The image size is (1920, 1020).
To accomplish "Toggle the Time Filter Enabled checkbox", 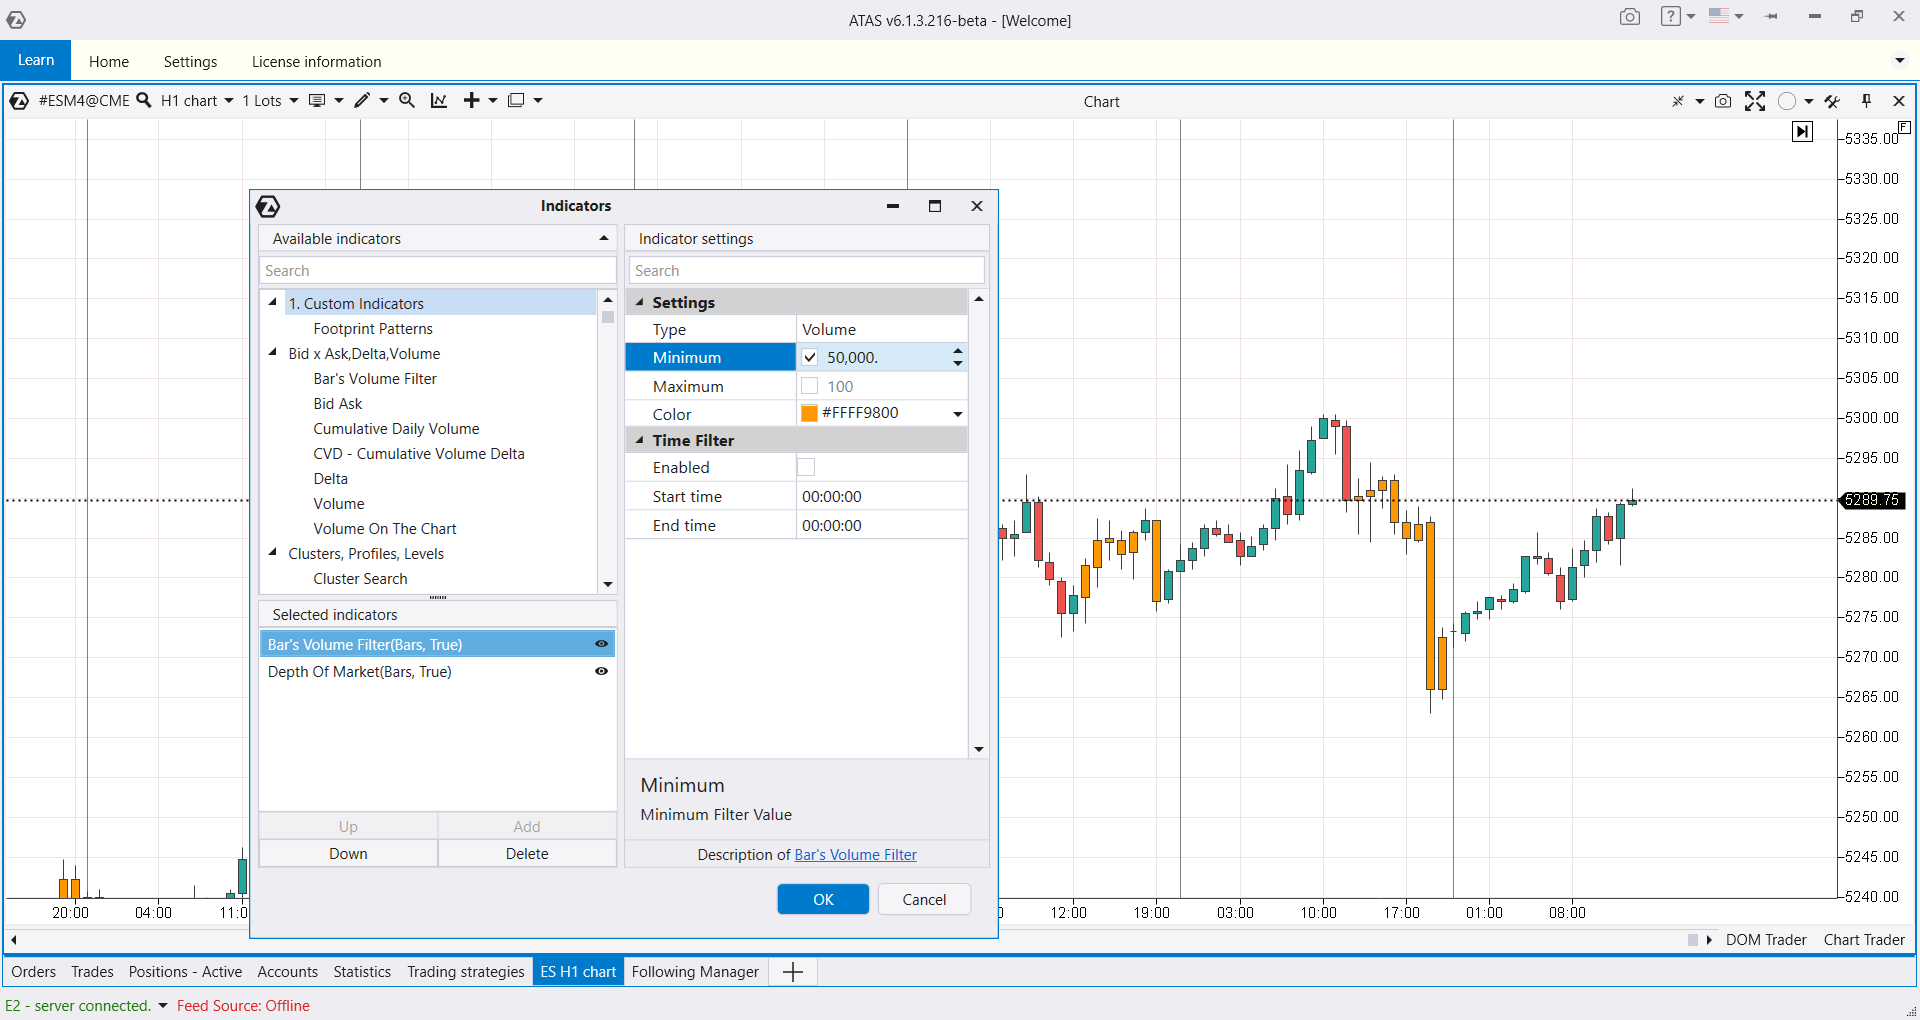I will click(806, 467).
